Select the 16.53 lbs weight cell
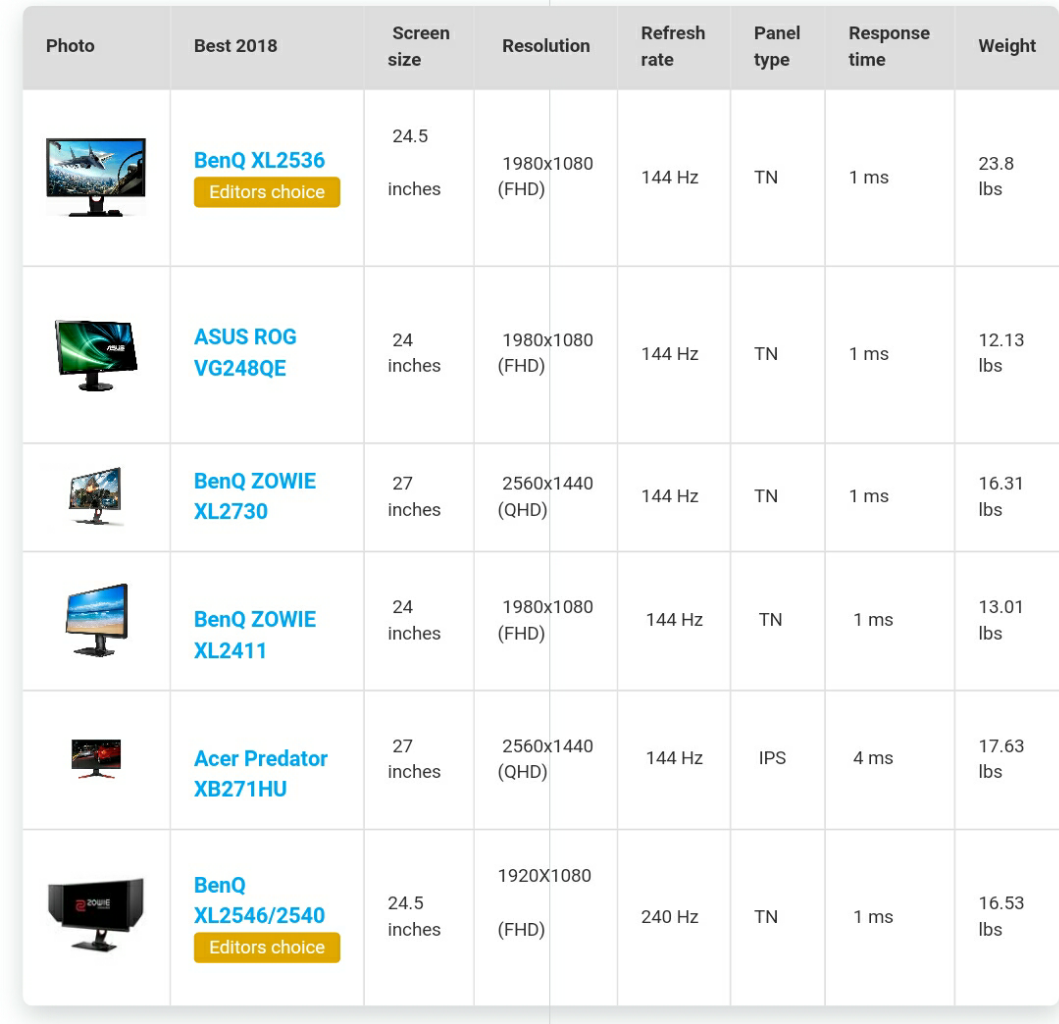Image resolution: width=1059 pixels, height=1024 pixels. [1002, 916]
